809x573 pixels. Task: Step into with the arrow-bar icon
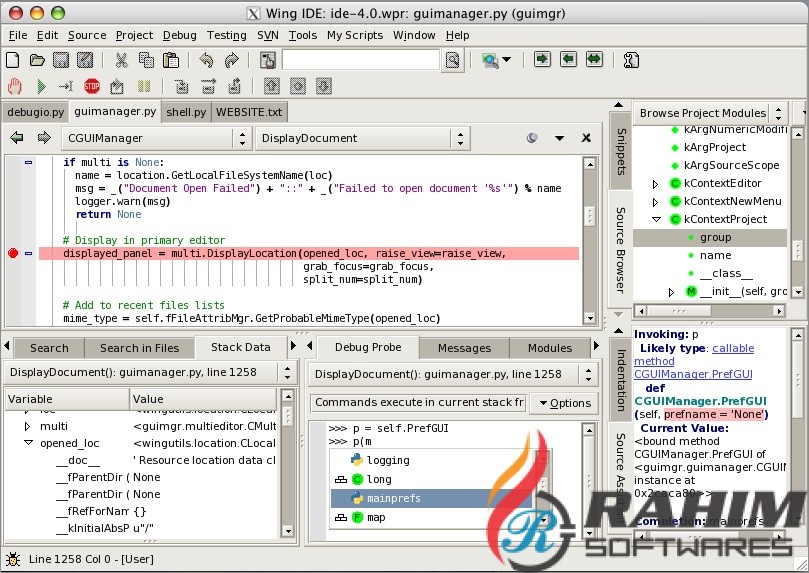click(66, 86)
